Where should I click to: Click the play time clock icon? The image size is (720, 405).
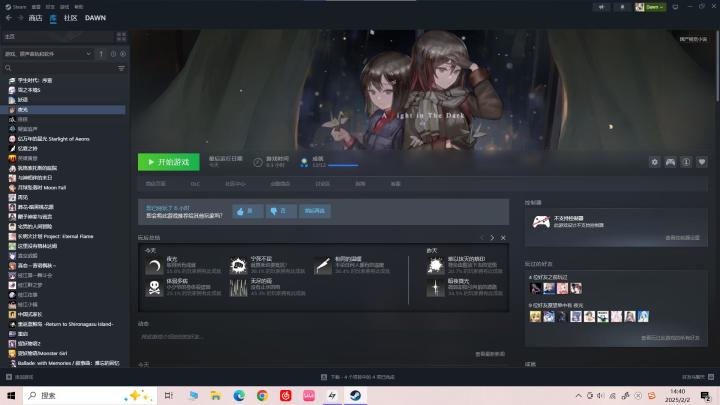258,162
